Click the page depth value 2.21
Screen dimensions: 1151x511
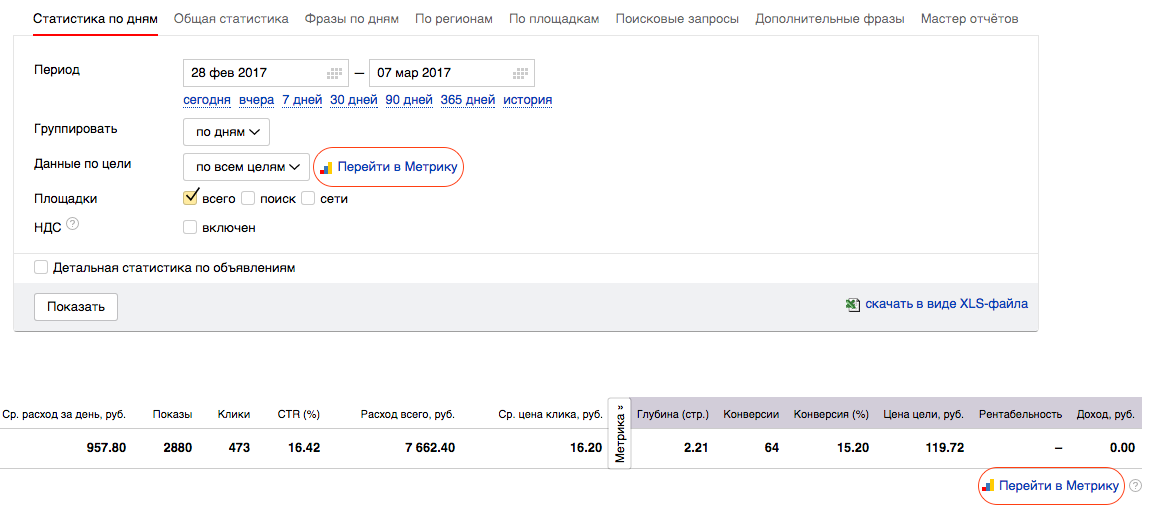pyautogui.click(x=696, y=448)
